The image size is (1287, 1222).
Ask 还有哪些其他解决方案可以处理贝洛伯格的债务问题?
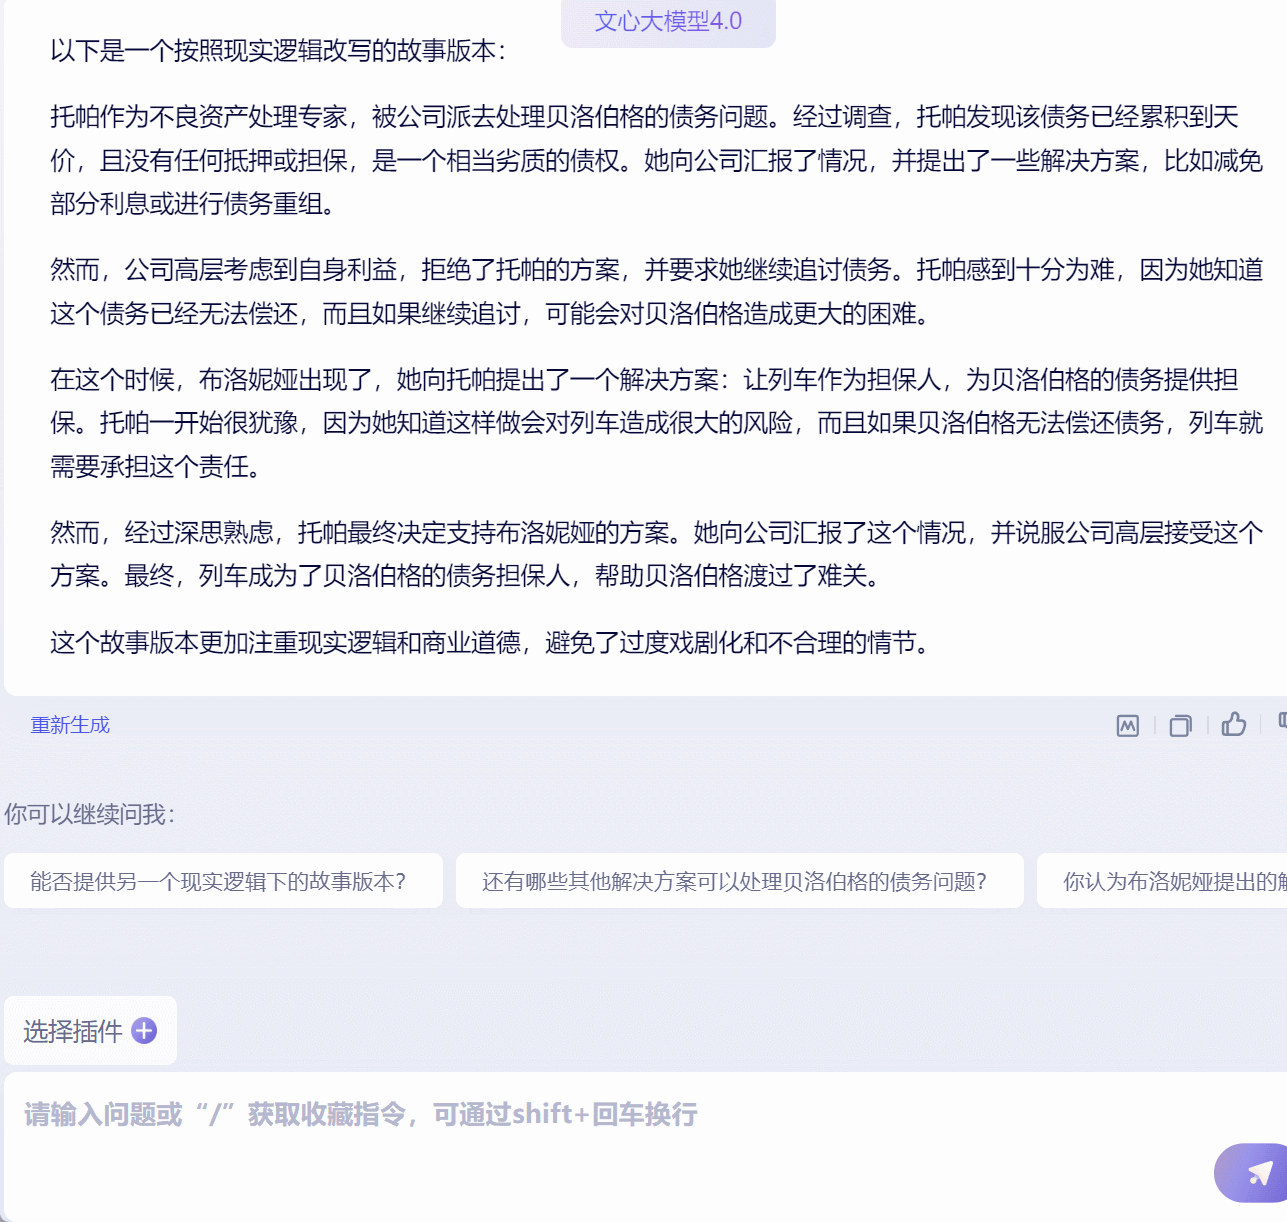[740, 881]
